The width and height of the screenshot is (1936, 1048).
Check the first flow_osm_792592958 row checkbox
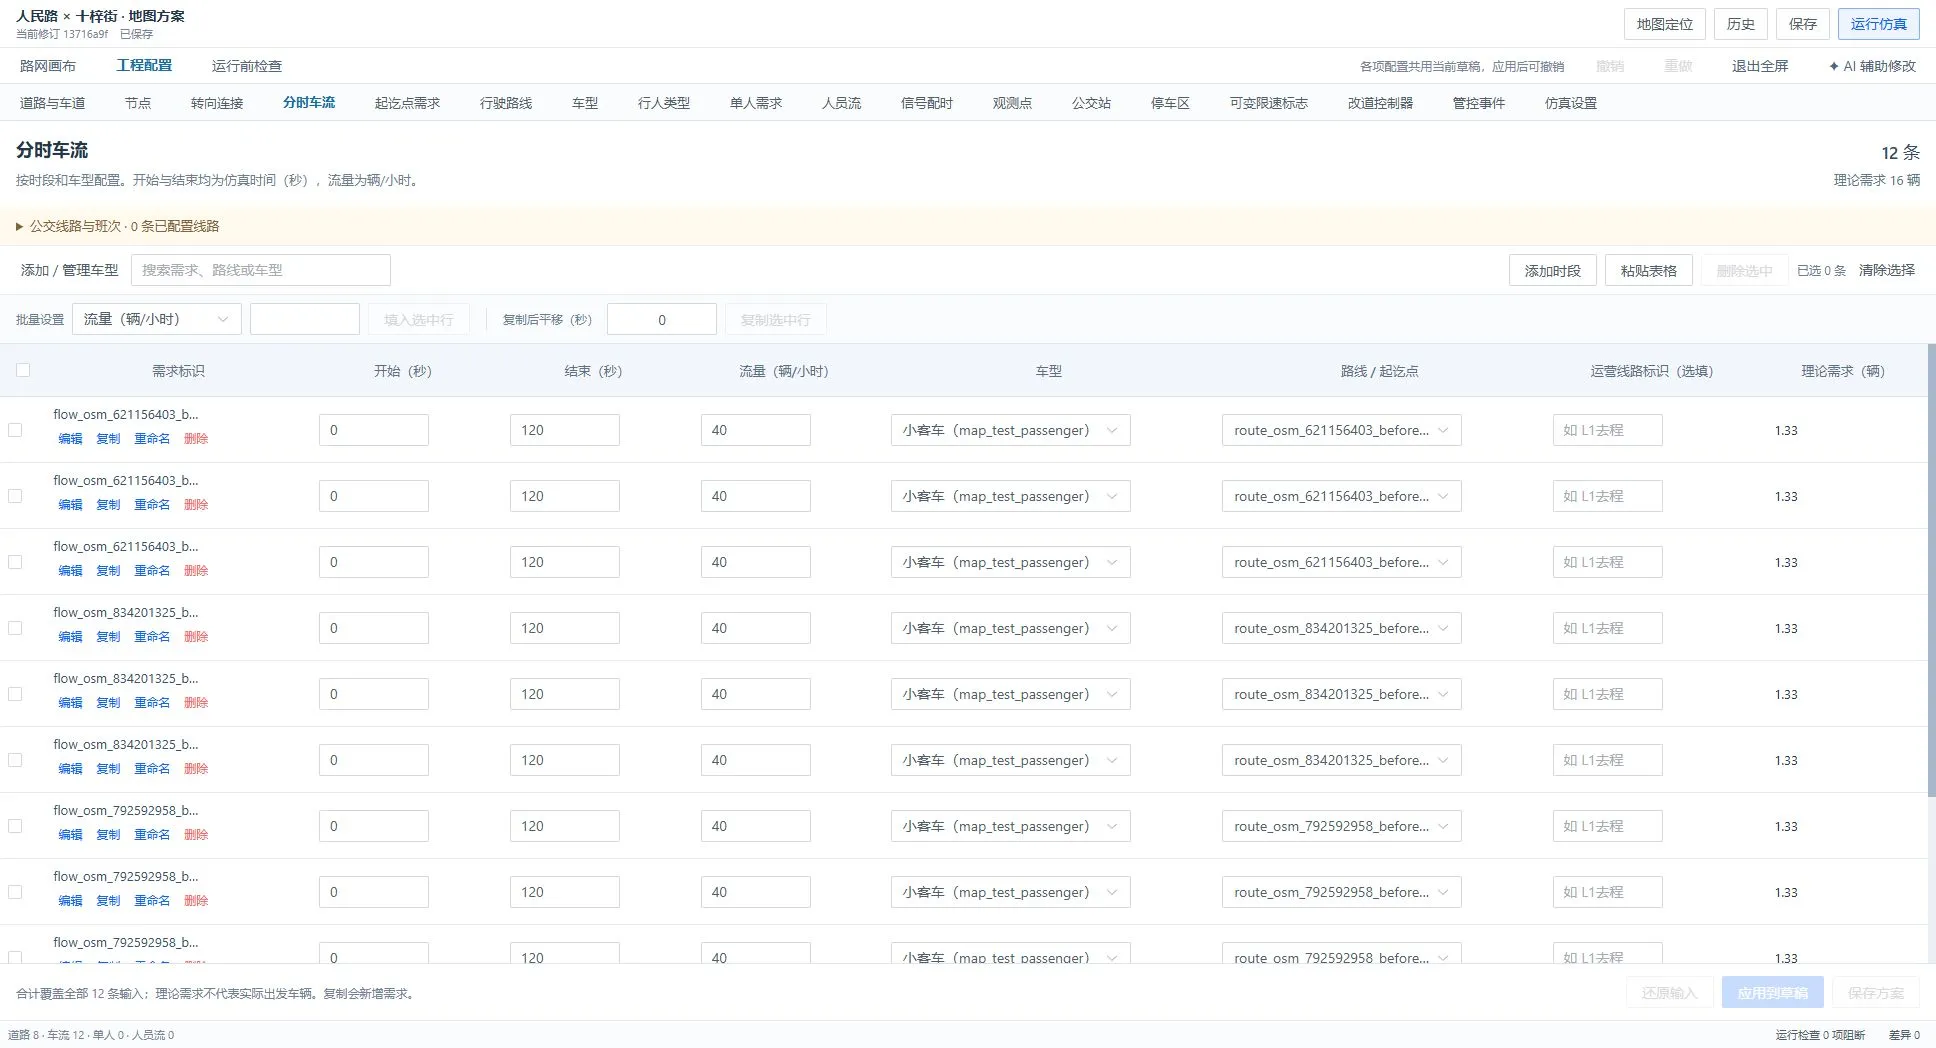tap(15, 826)
